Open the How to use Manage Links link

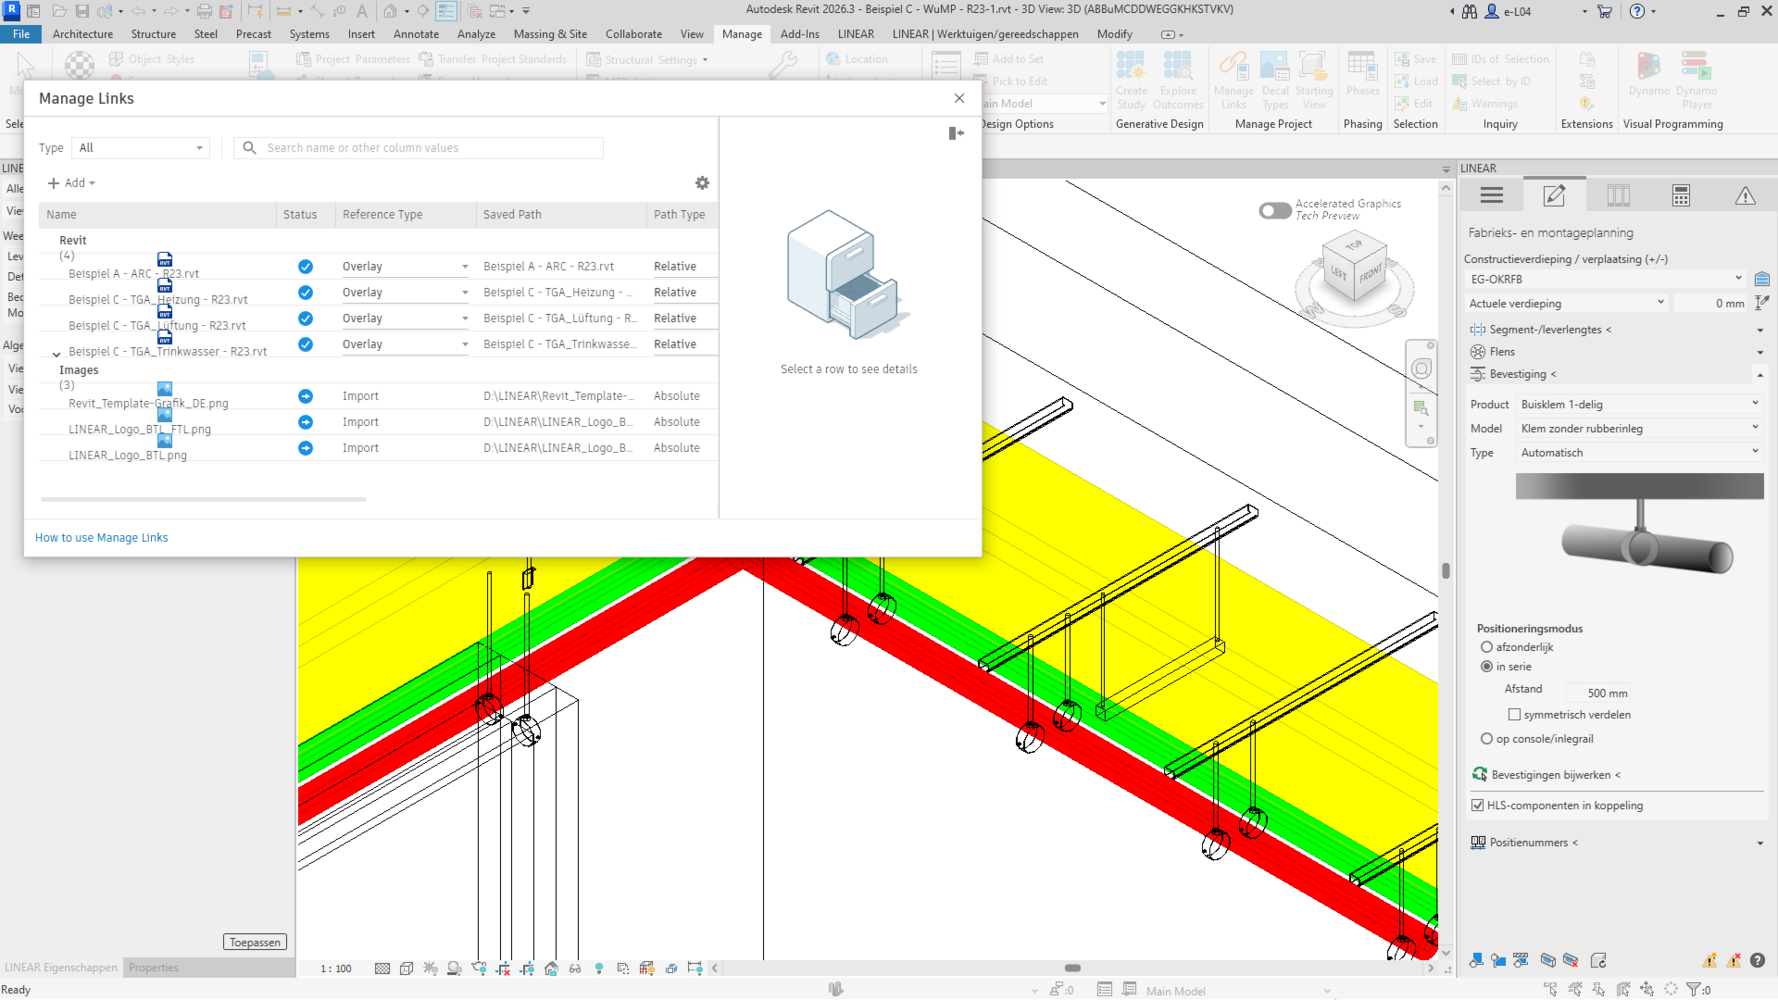(x=101, y=538)
